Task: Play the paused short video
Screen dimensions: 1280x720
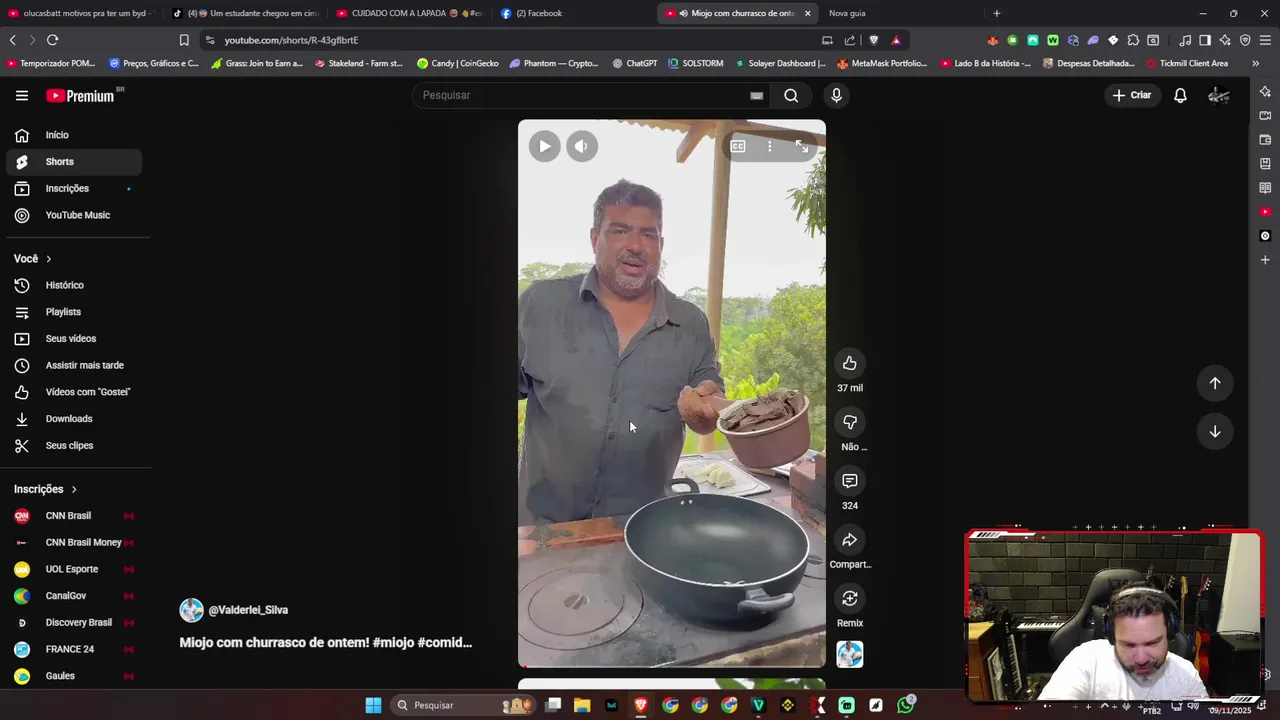Action: [x=544, y=146]
